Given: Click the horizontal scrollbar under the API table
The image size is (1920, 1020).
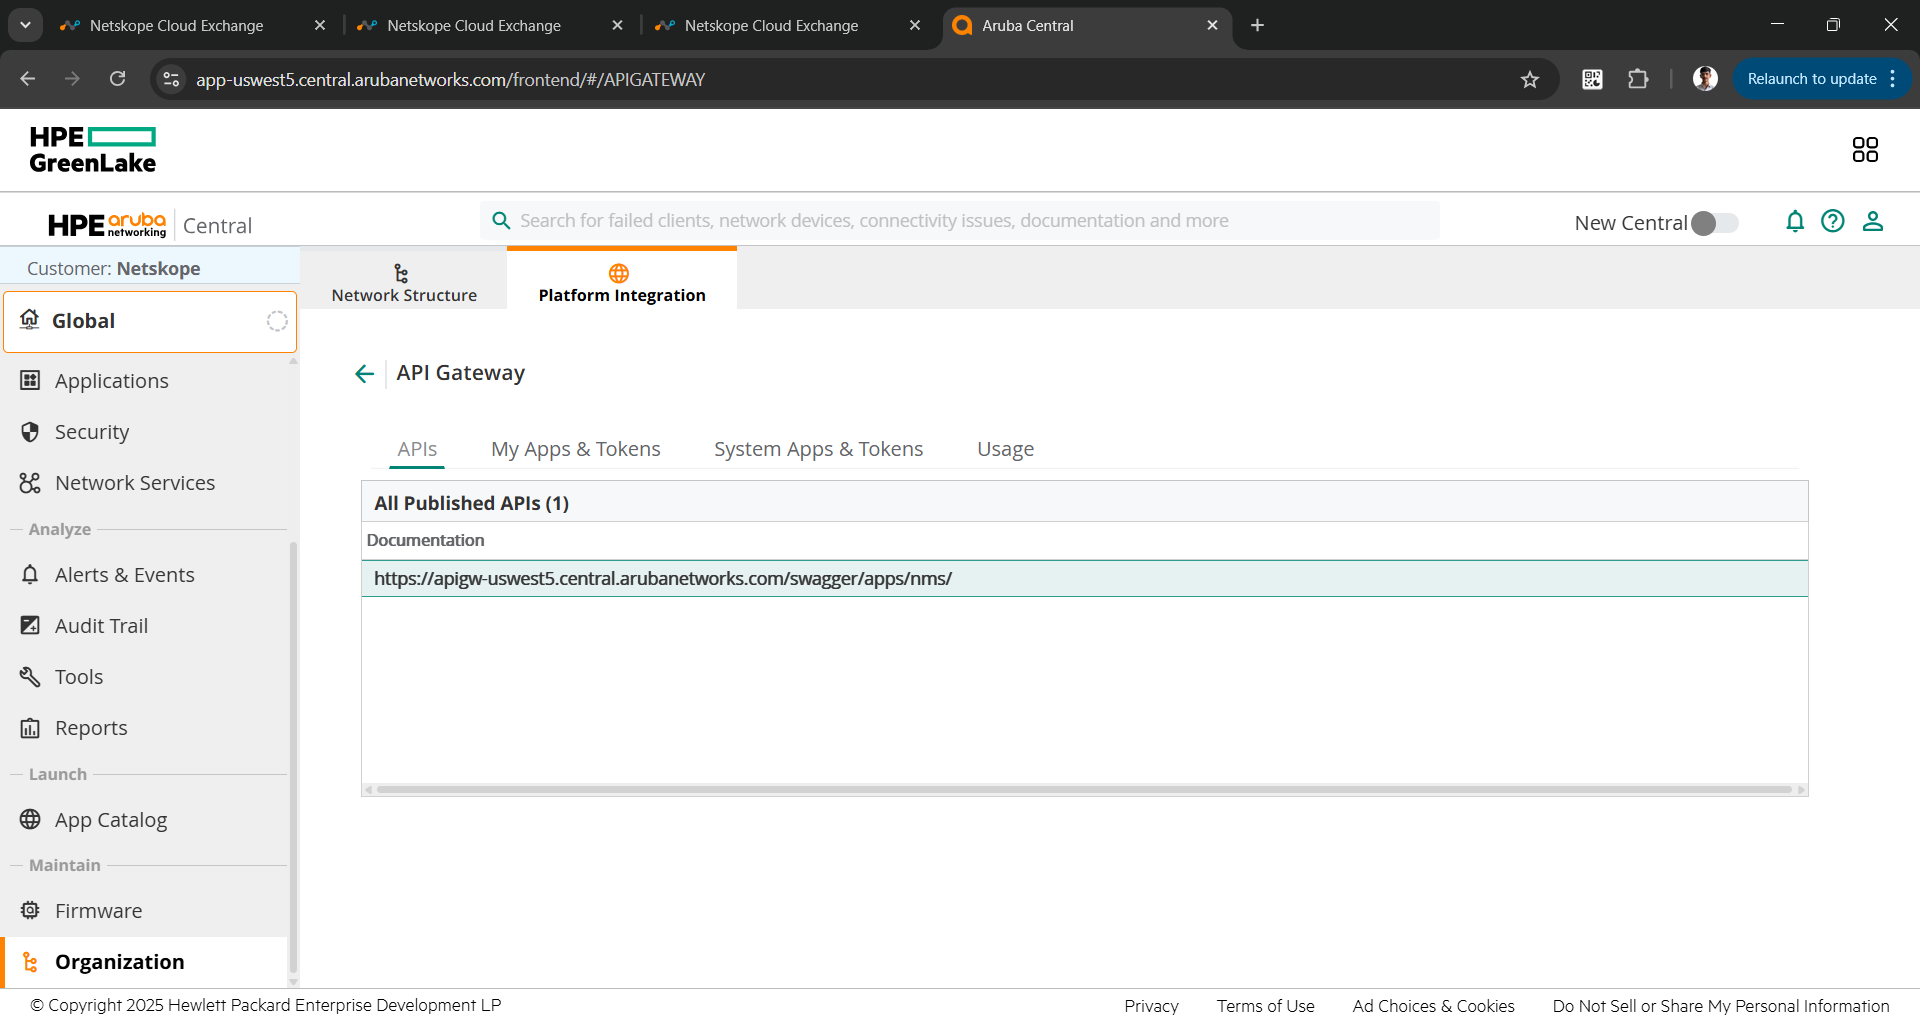Looking at the screenshot, I should tap(1084, 789).
